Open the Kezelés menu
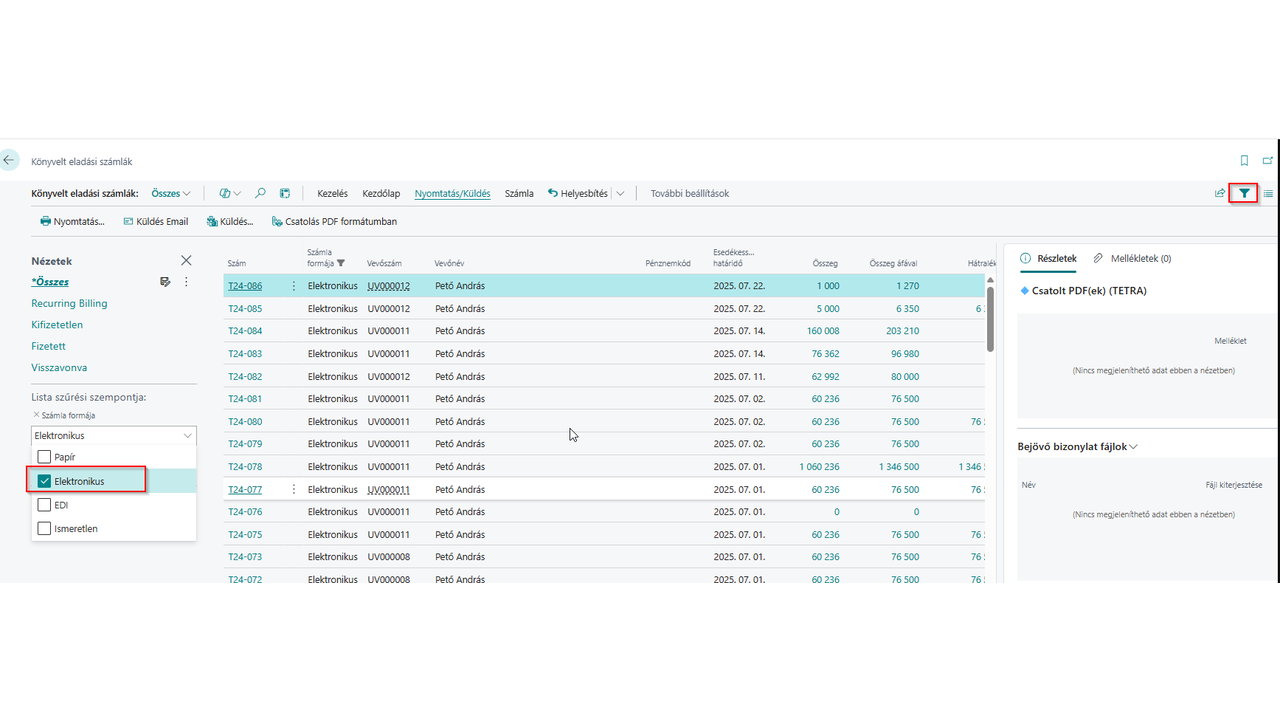 (332, 193)
